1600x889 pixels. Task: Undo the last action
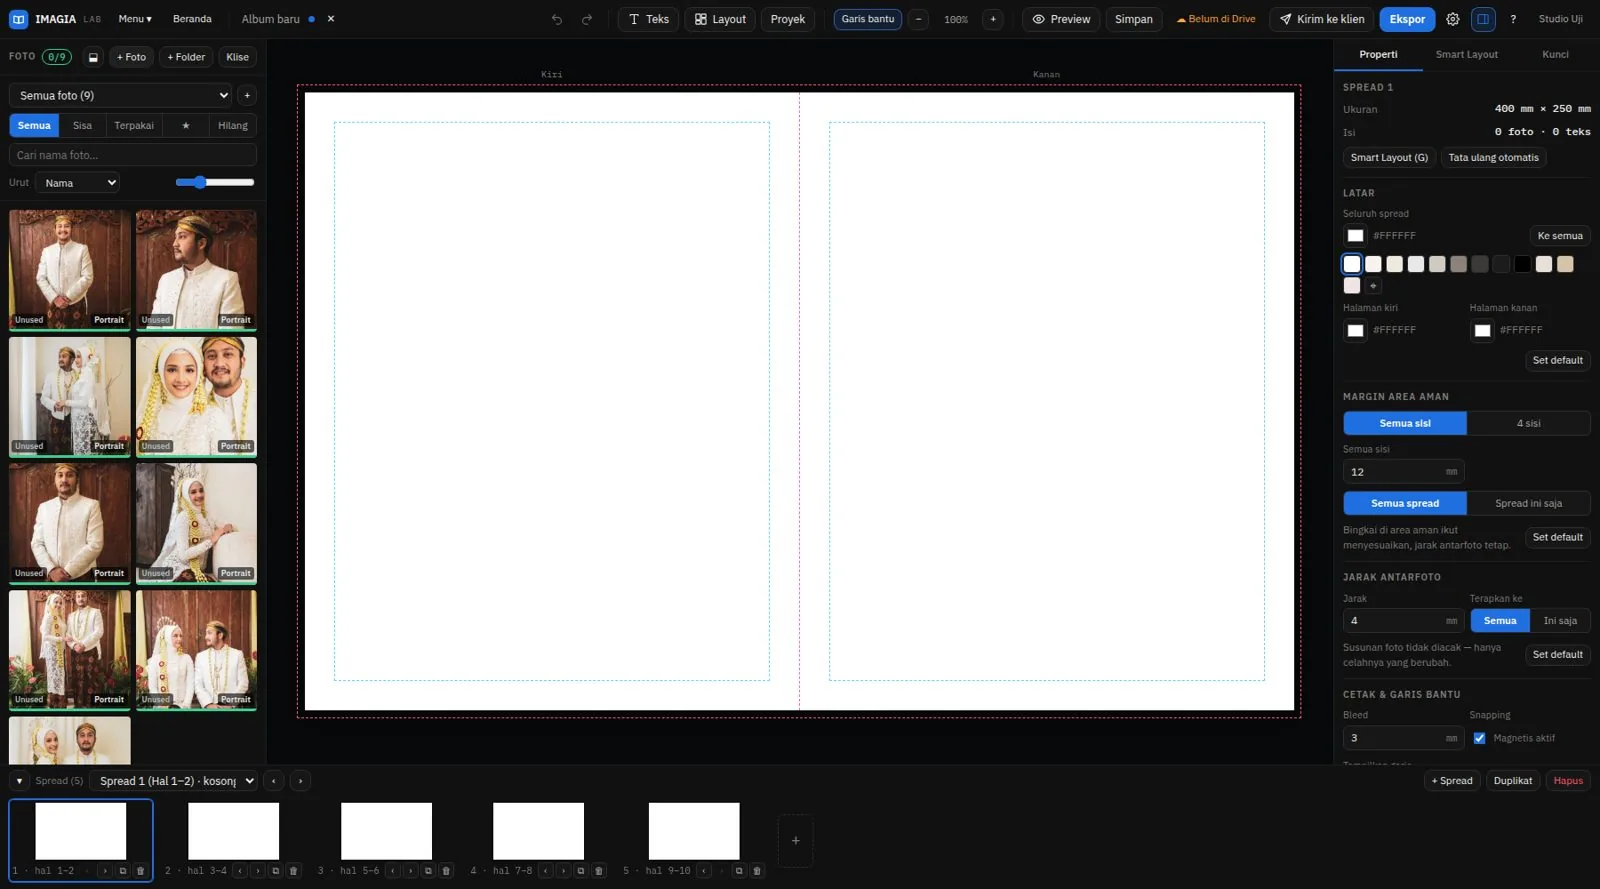tap(557, 19)
